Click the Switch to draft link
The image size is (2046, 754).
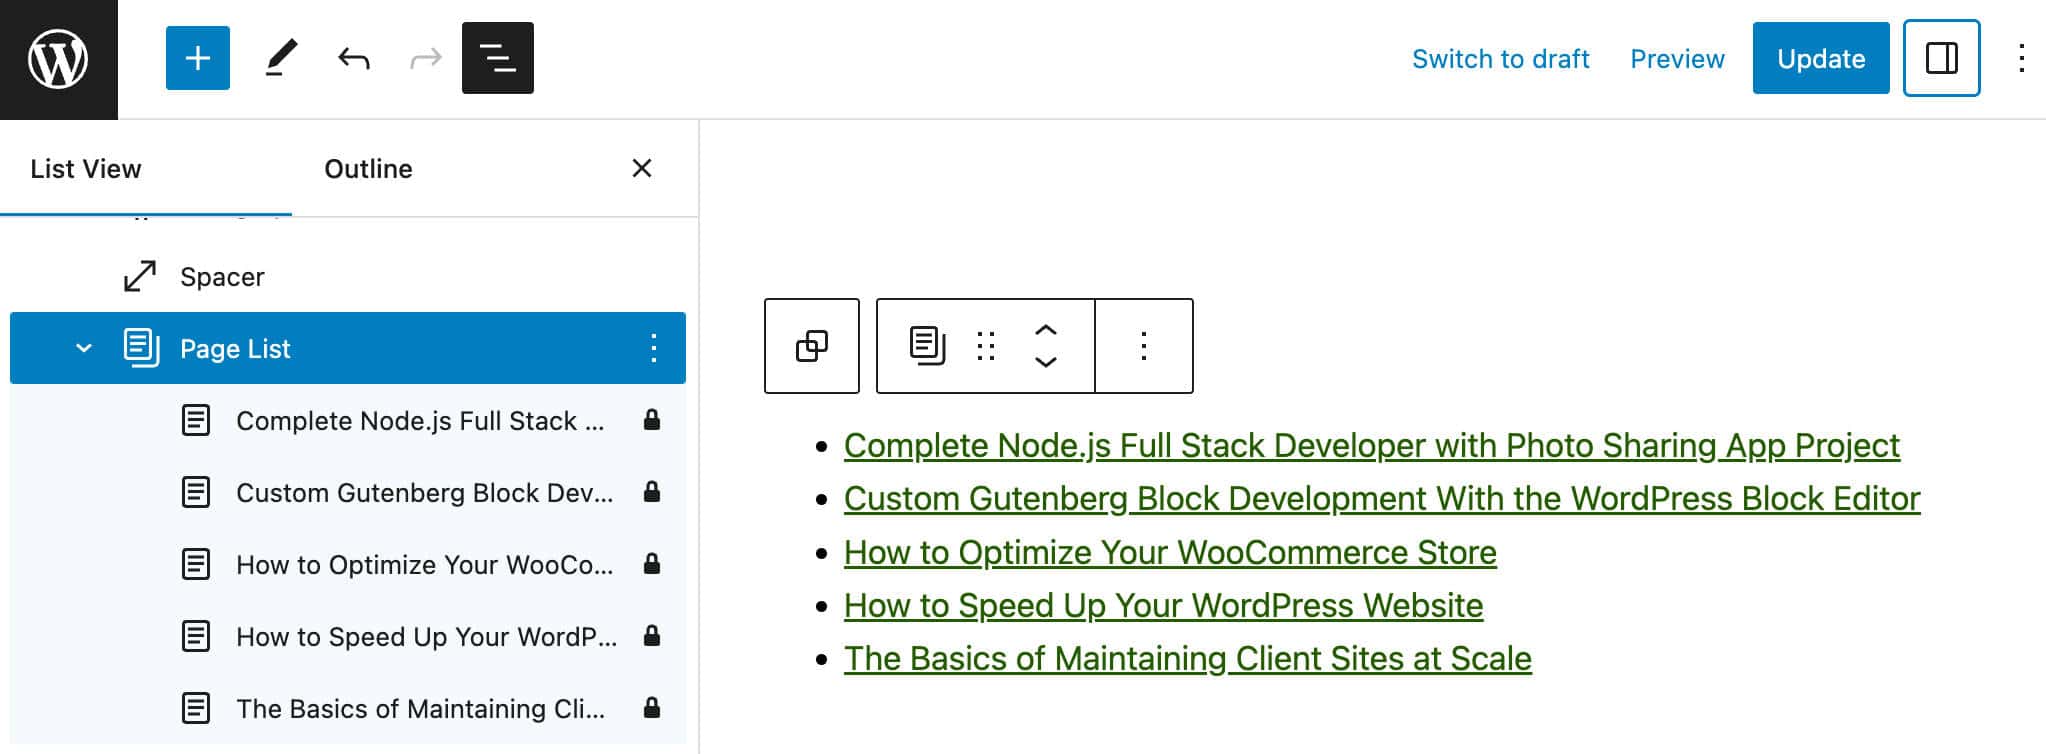click(x=1500, y=59)
